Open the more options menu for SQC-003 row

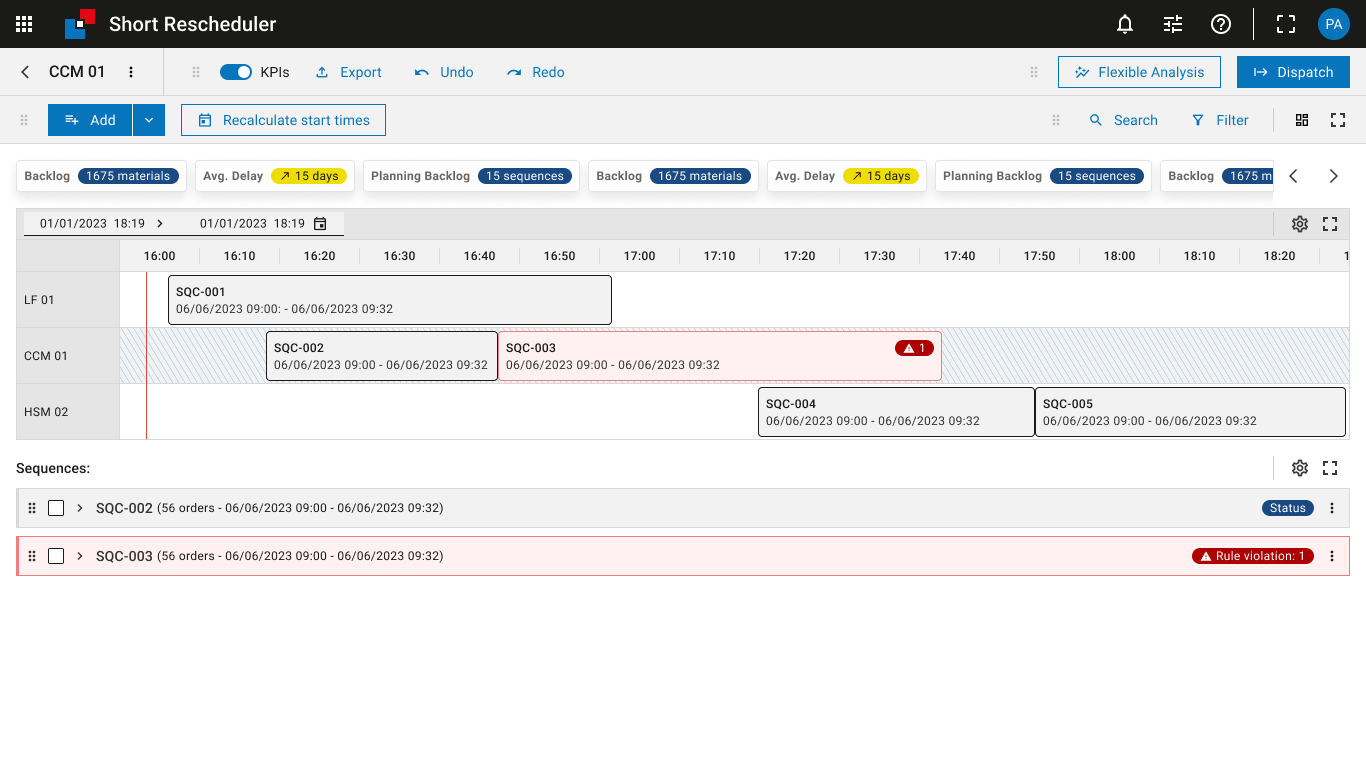1331,556
